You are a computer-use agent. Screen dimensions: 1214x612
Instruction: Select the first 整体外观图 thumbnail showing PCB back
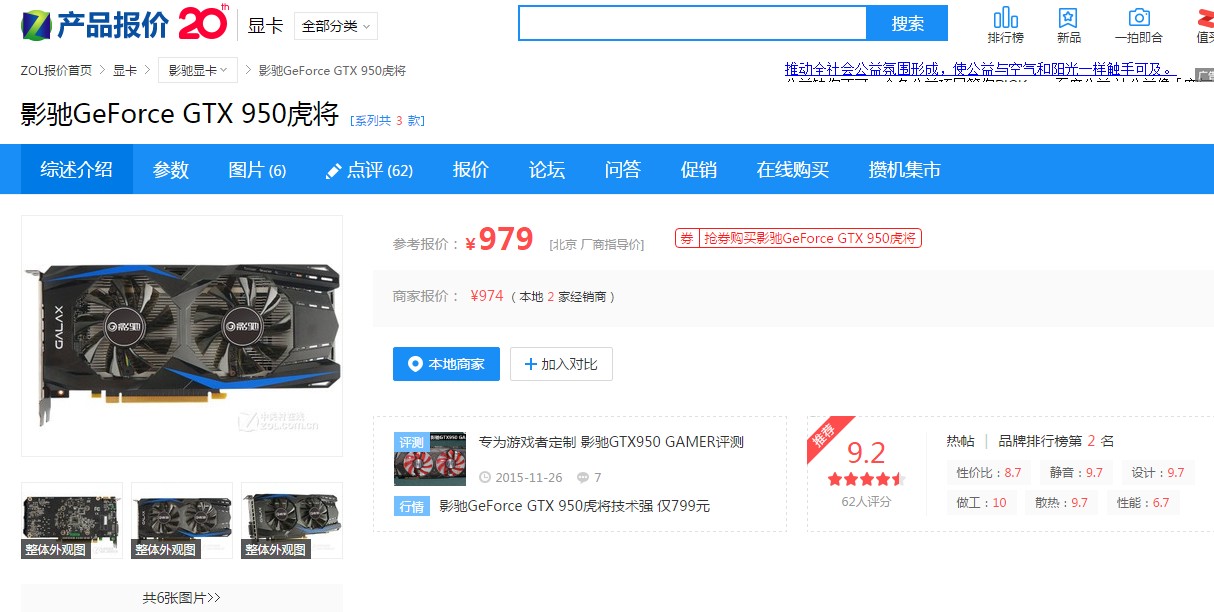[x=72, y=520]
